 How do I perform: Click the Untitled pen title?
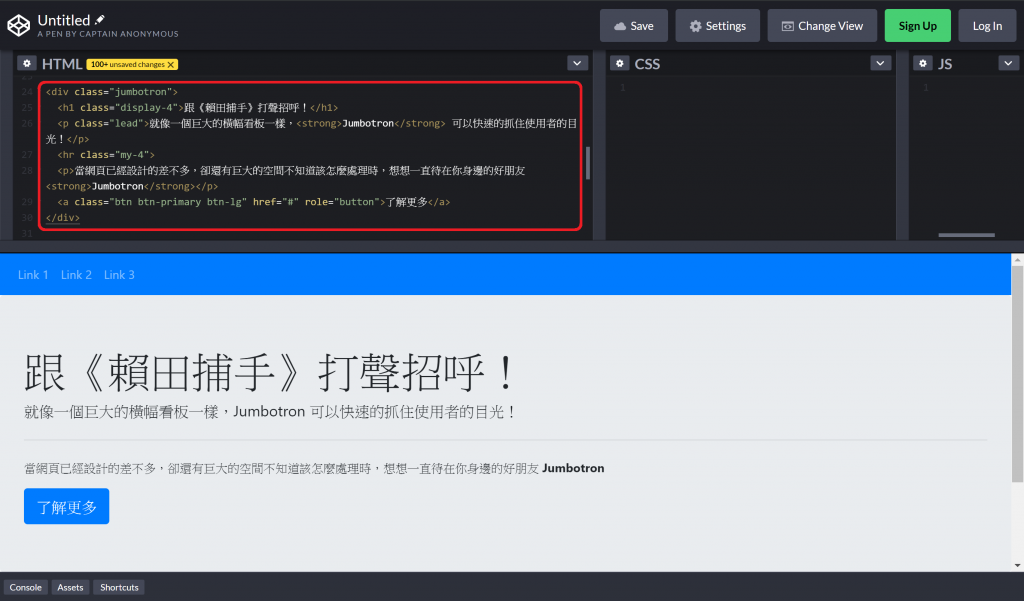tap(64, 20)
